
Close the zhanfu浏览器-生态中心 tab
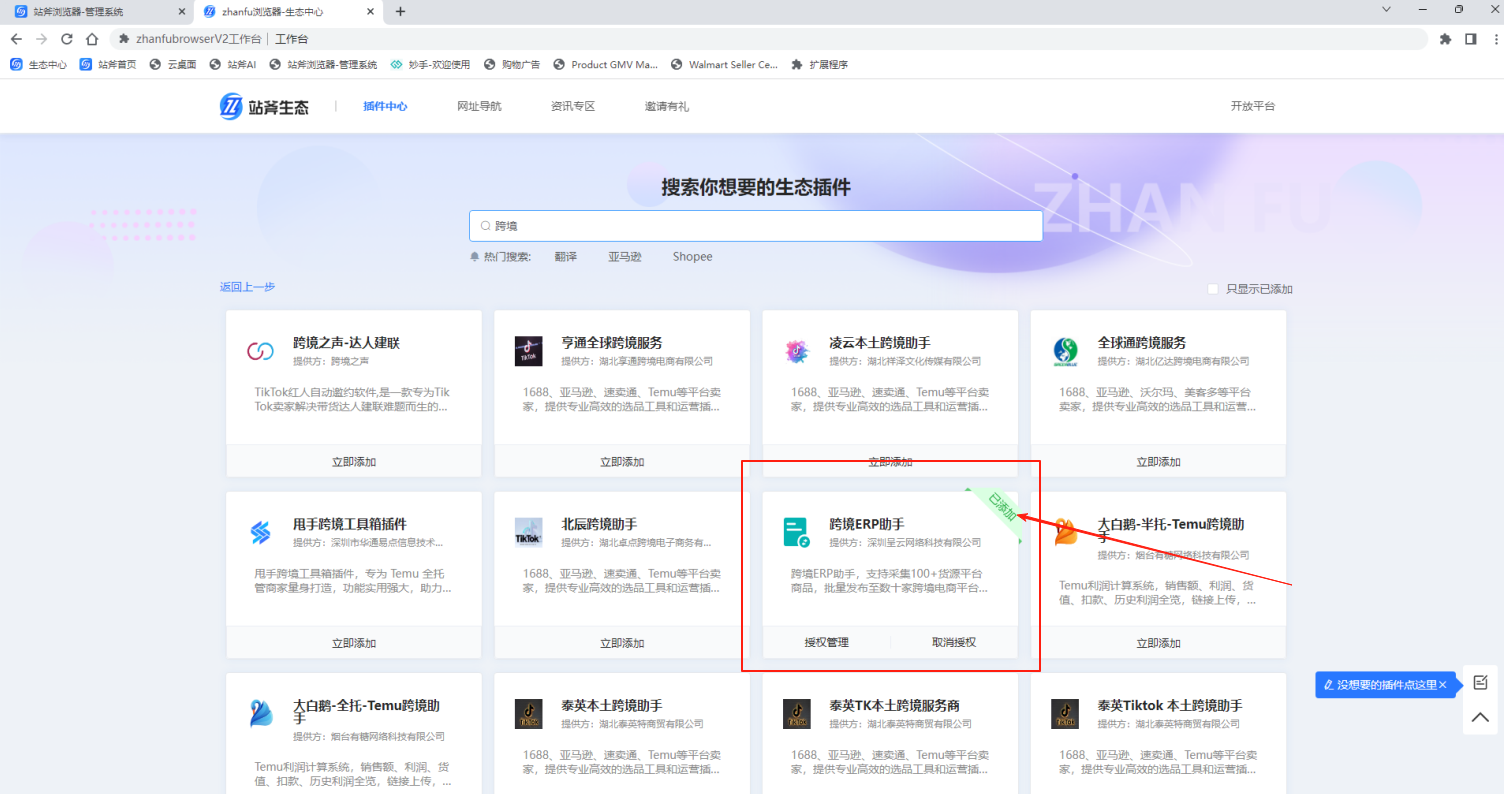click(x=370, y=12)
